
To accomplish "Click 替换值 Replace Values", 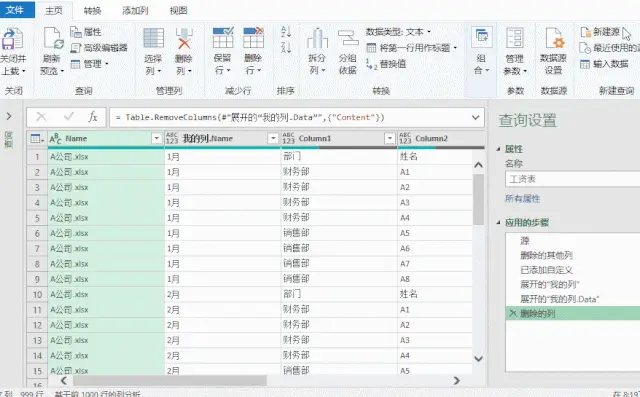I will tap(386, 64).
